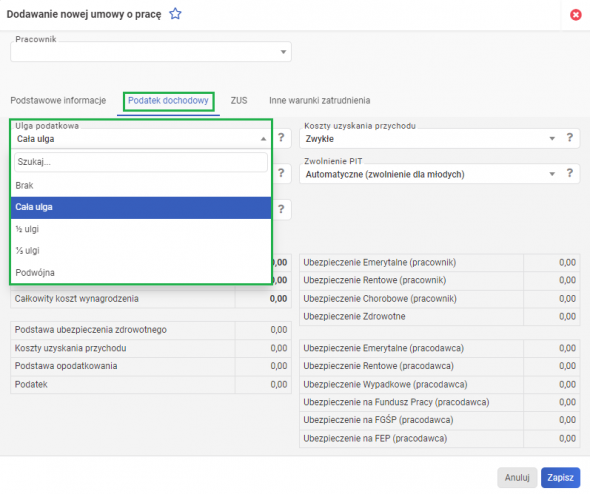Viewport: 590px width, 494px height.
Task: Mark the dialog as favorite with the star icon
Action: pos(175,14)
